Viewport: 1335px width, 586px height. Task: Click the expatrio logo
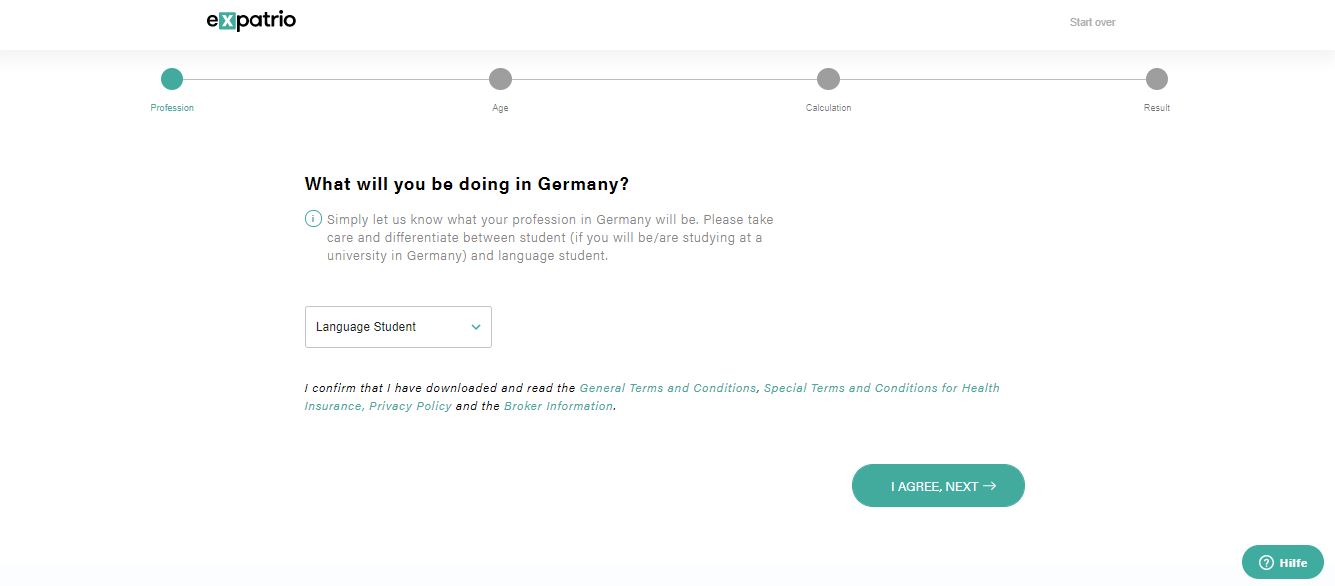[251, 21]
